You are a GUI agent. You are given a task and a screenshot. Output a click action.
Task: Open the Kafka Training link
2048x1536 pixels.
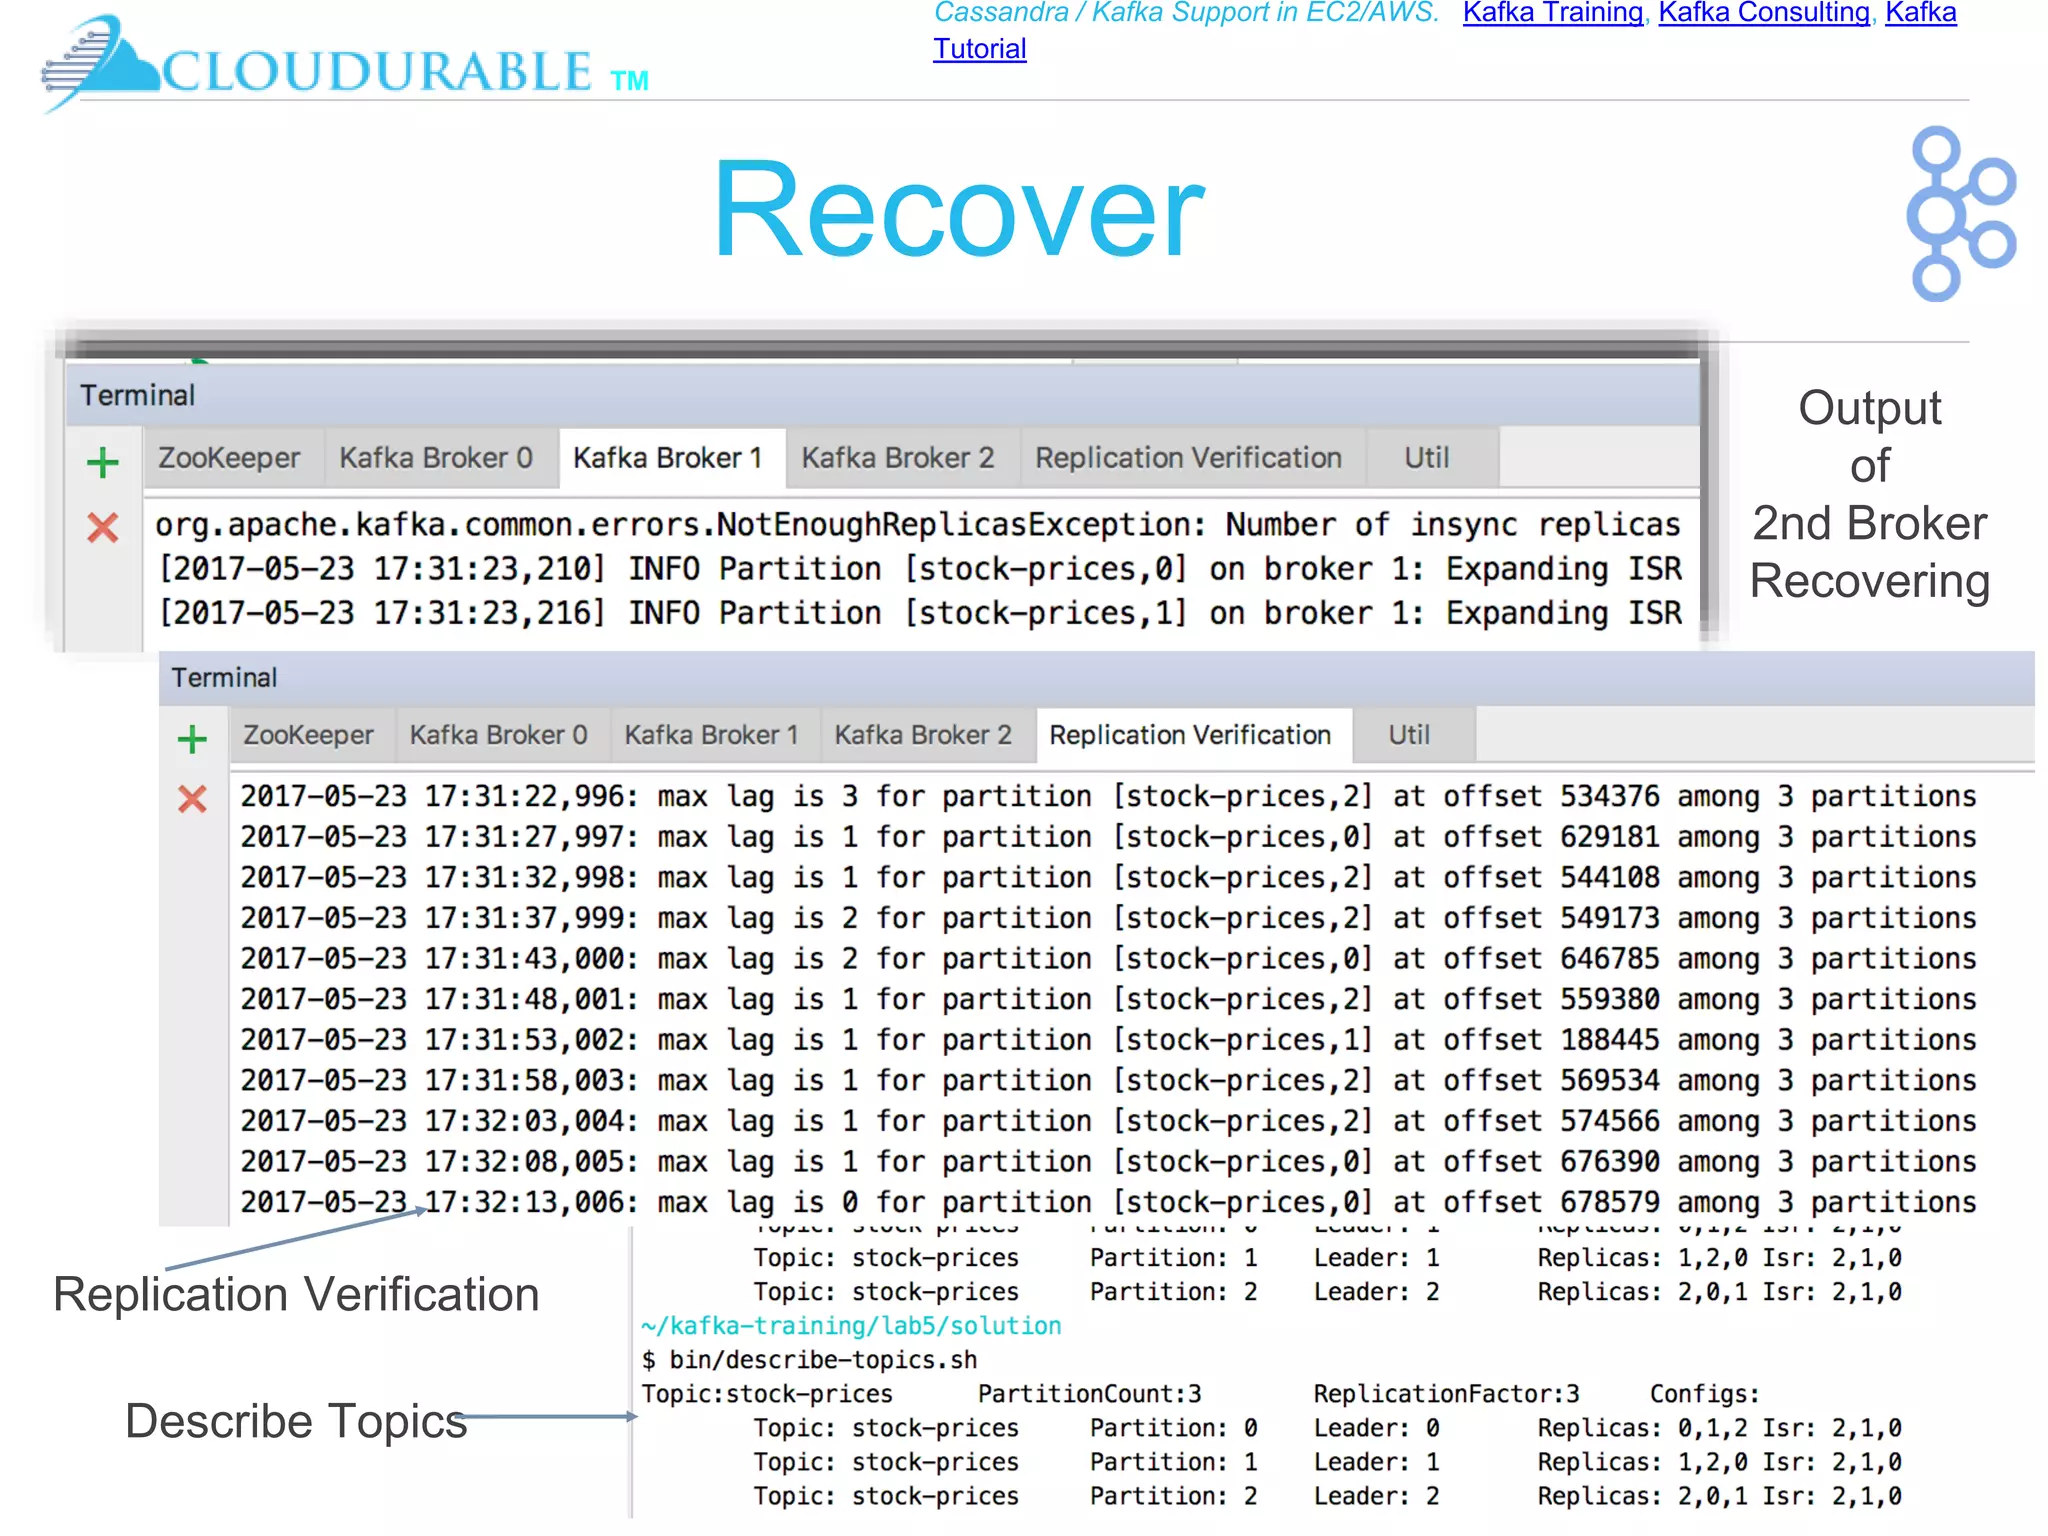(x=1552, y=13)
